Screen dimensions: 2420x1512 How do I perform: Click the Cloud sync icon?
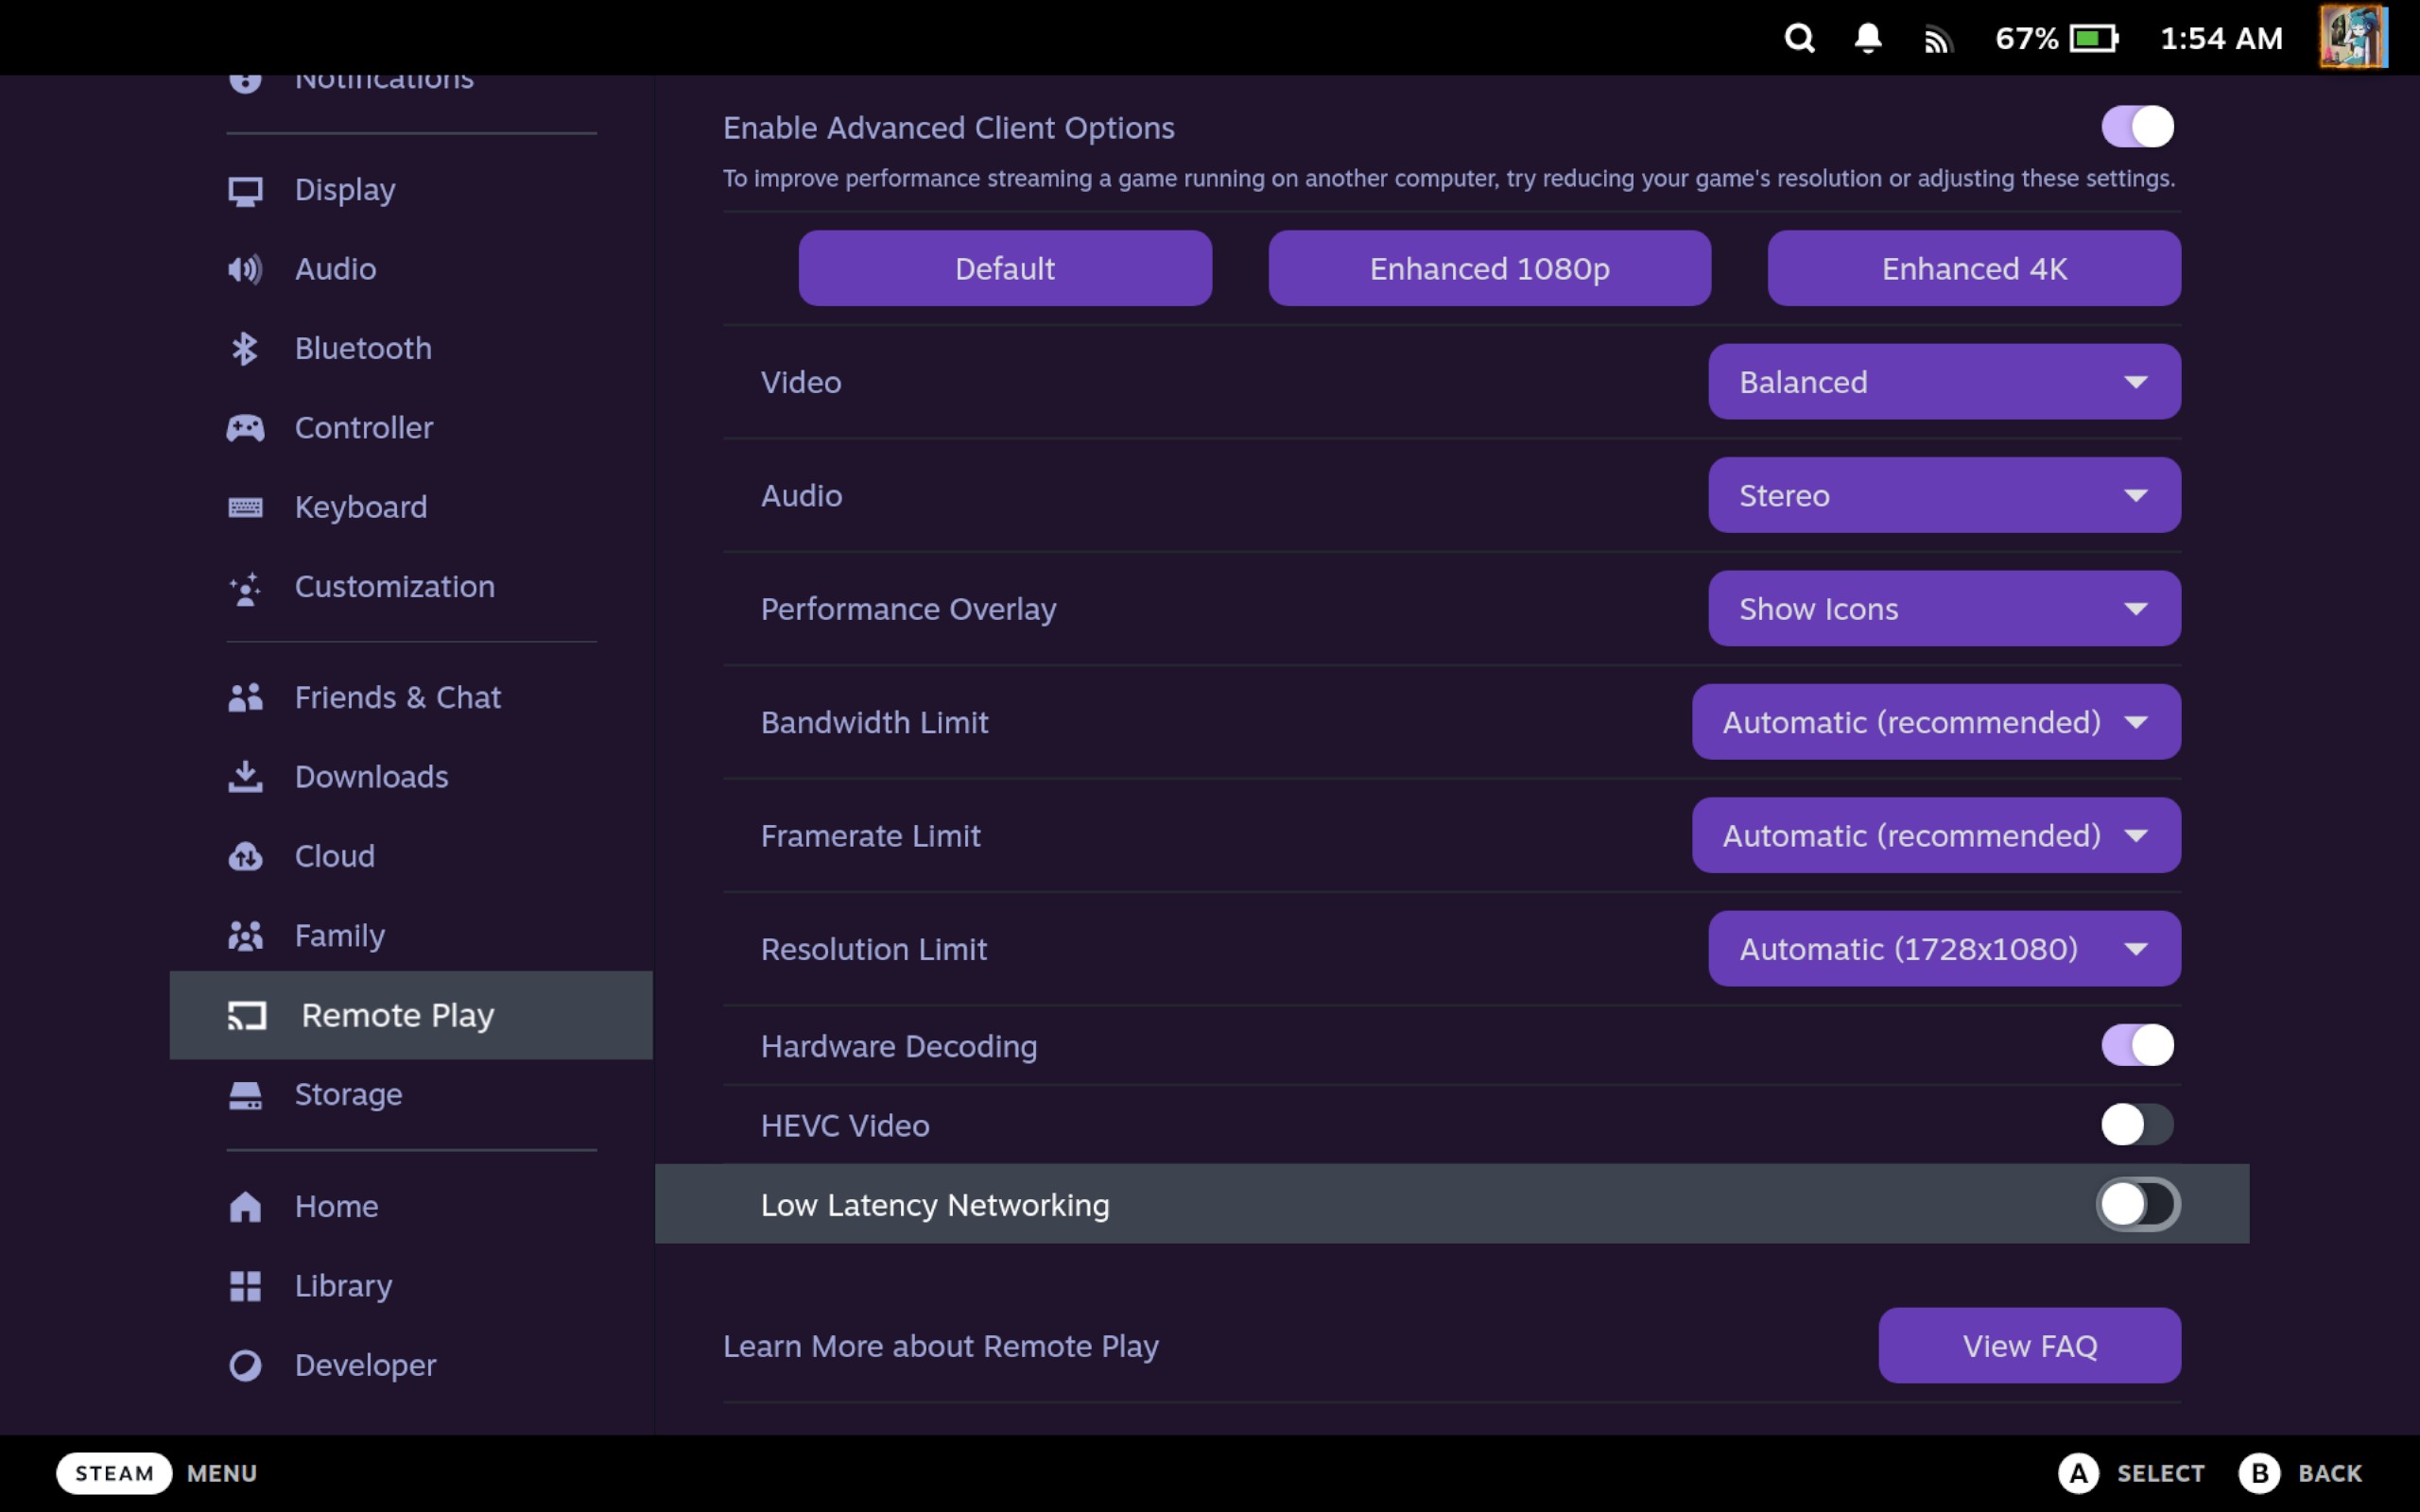[245, 856]
